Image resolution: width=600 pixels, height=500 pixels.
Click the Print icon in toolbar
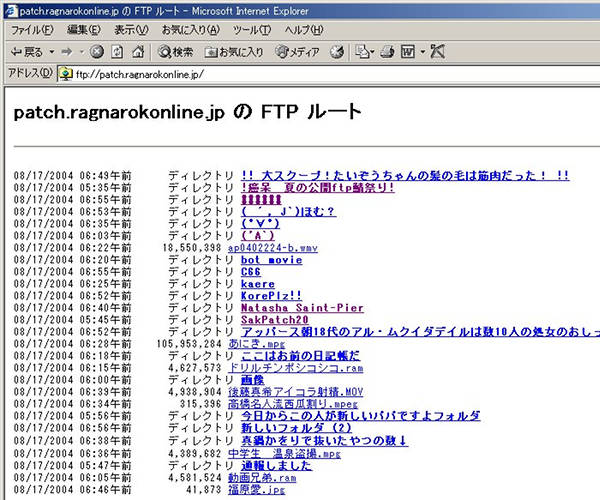[x=387, y=51]
